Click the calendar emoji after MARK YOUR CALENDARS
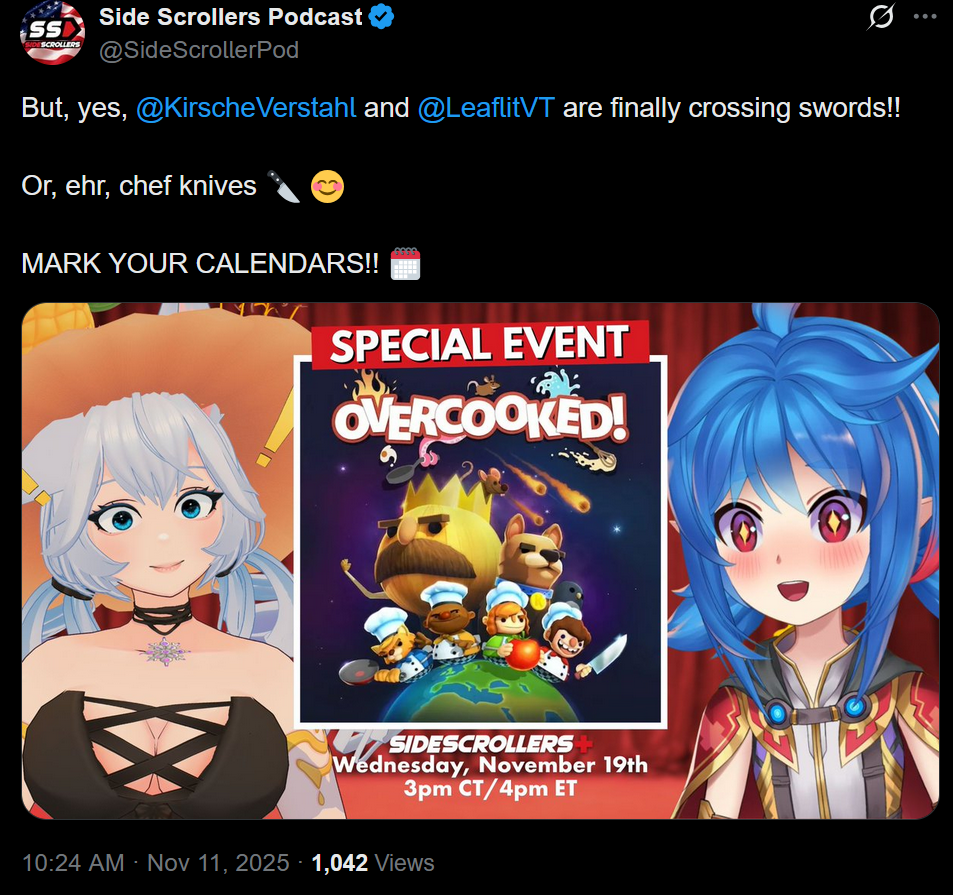The height and width of the screenshot is (895, 953). [405, 264]
